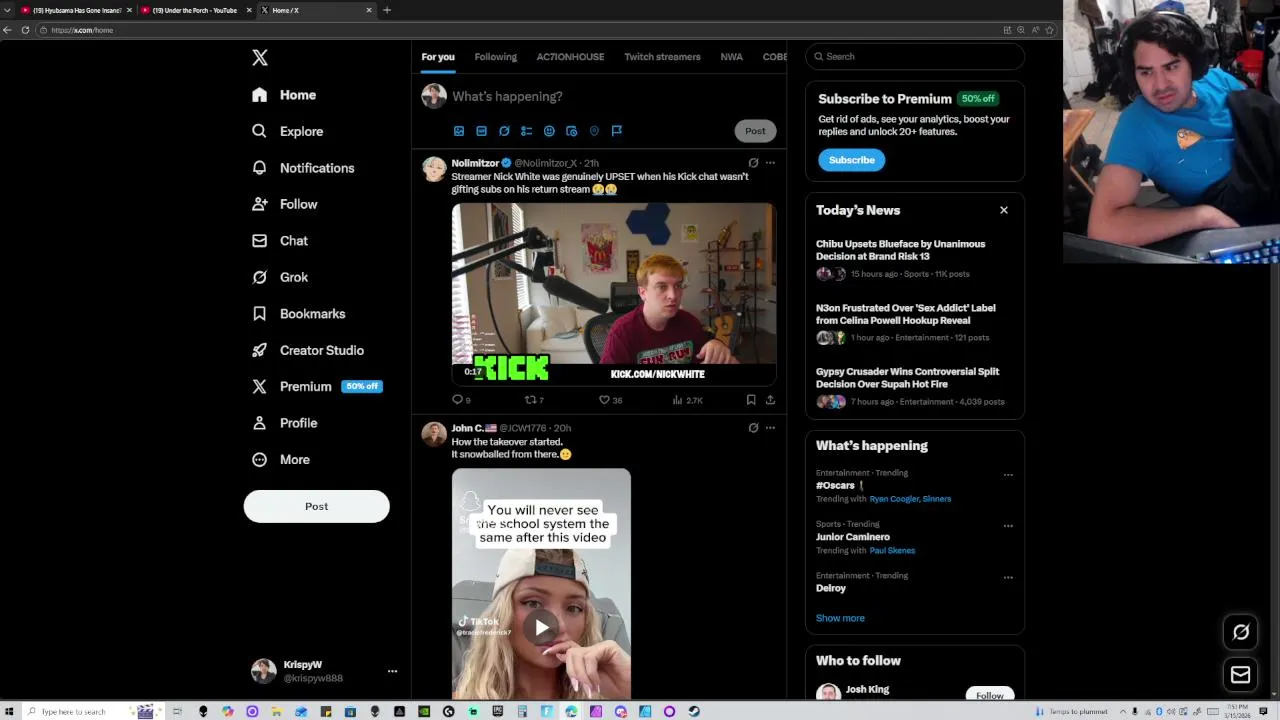Dismiss the Today's News panel
This screenshot has height=720, width=1280.
tap(1004, 210)
